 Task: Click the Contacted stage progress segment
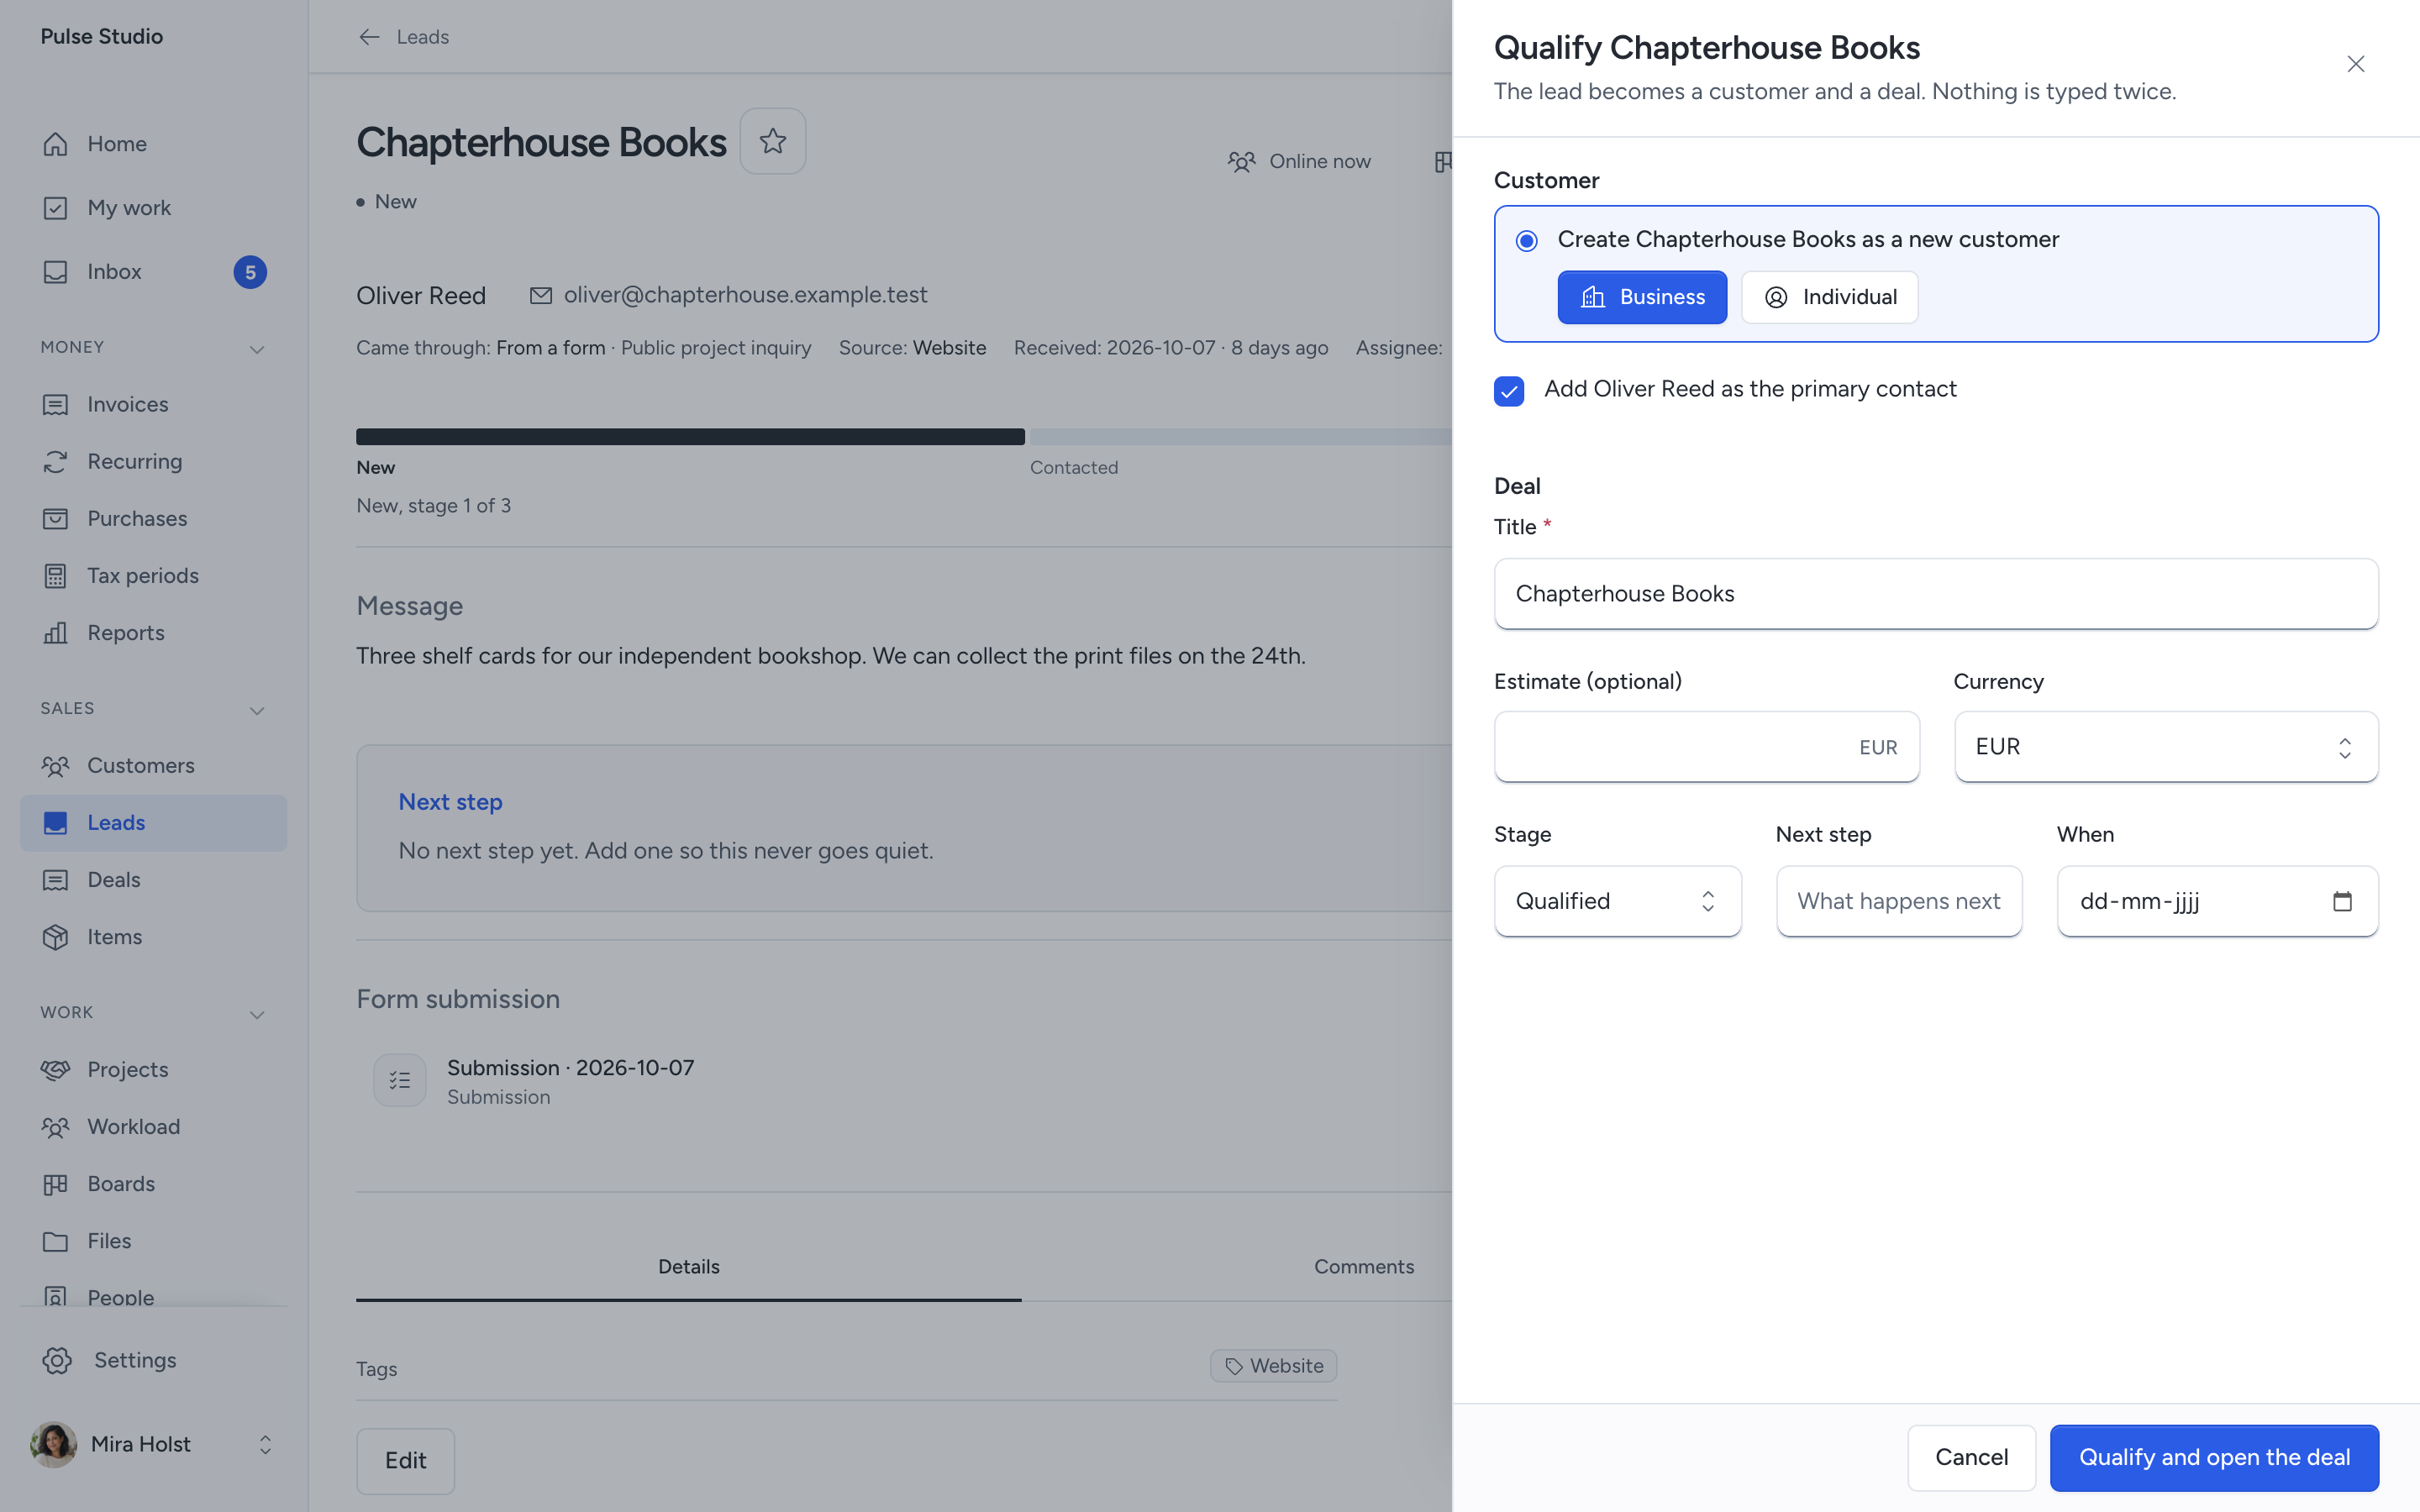click(x=1241, y=436)
